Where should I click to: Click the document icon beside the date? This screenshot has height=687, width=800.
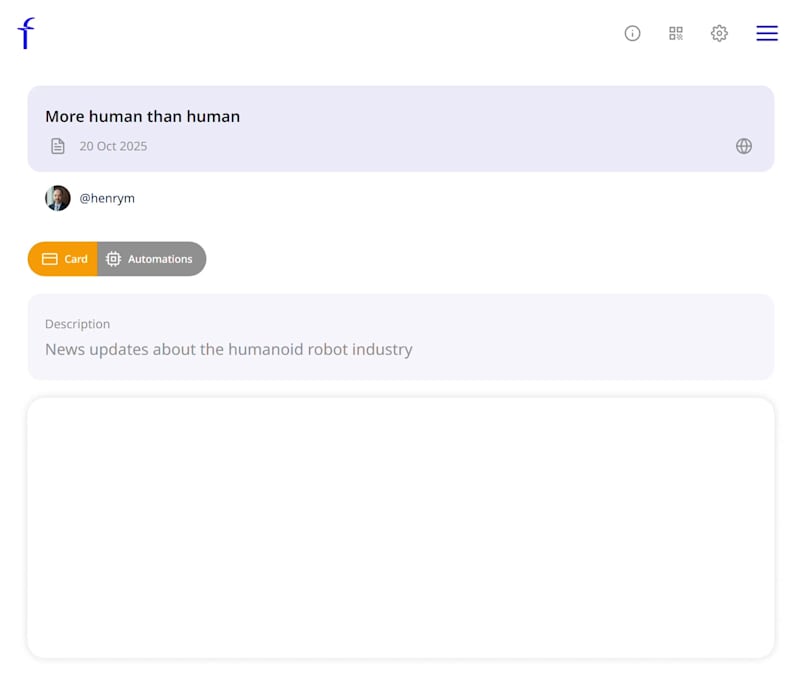click(x=58, y=146)
